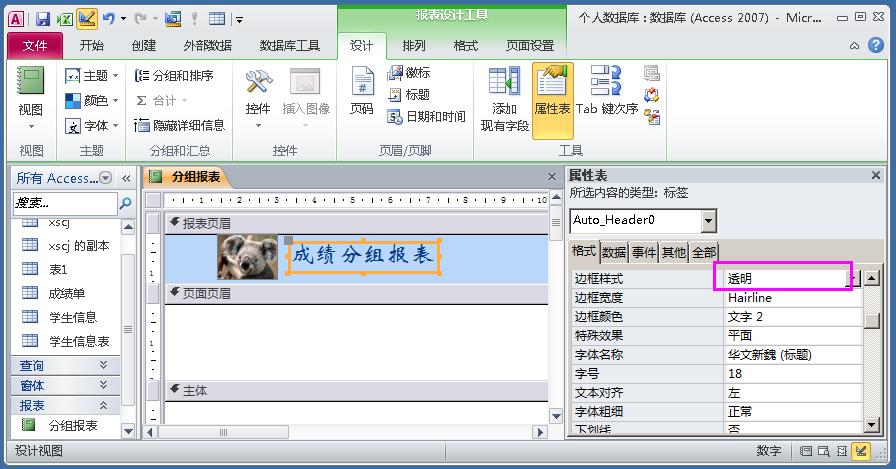Insert 日期和时间 (Date and Time)
The width and height of the screenshot is (896, 469).
(x=426, y=117)
